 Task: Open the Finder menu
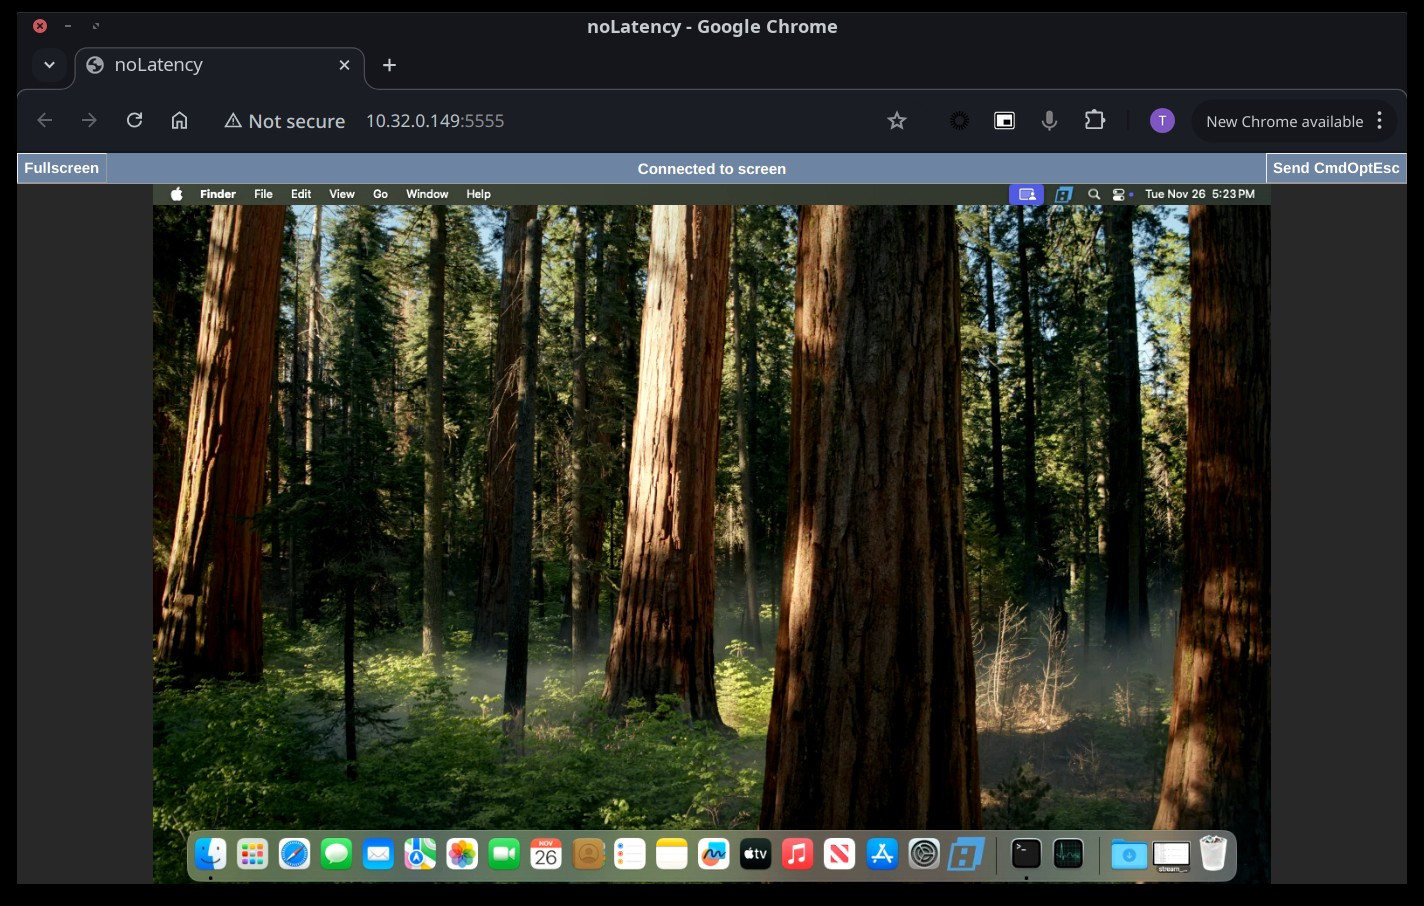click(x=218, y=194)
